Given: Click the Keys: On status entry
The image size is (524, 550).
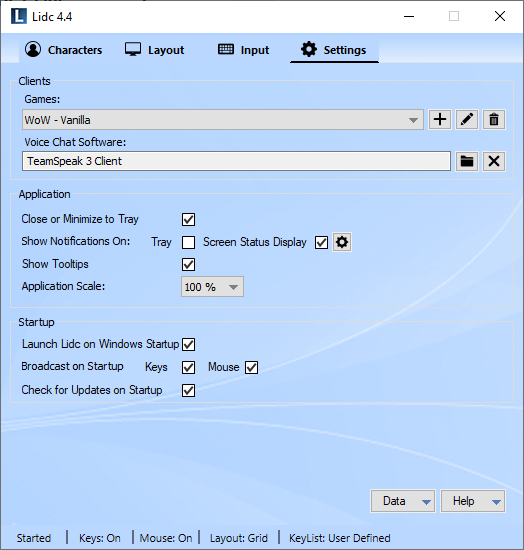Looking at the screenshot, I should pyautogui.click(x=100, y=538).
